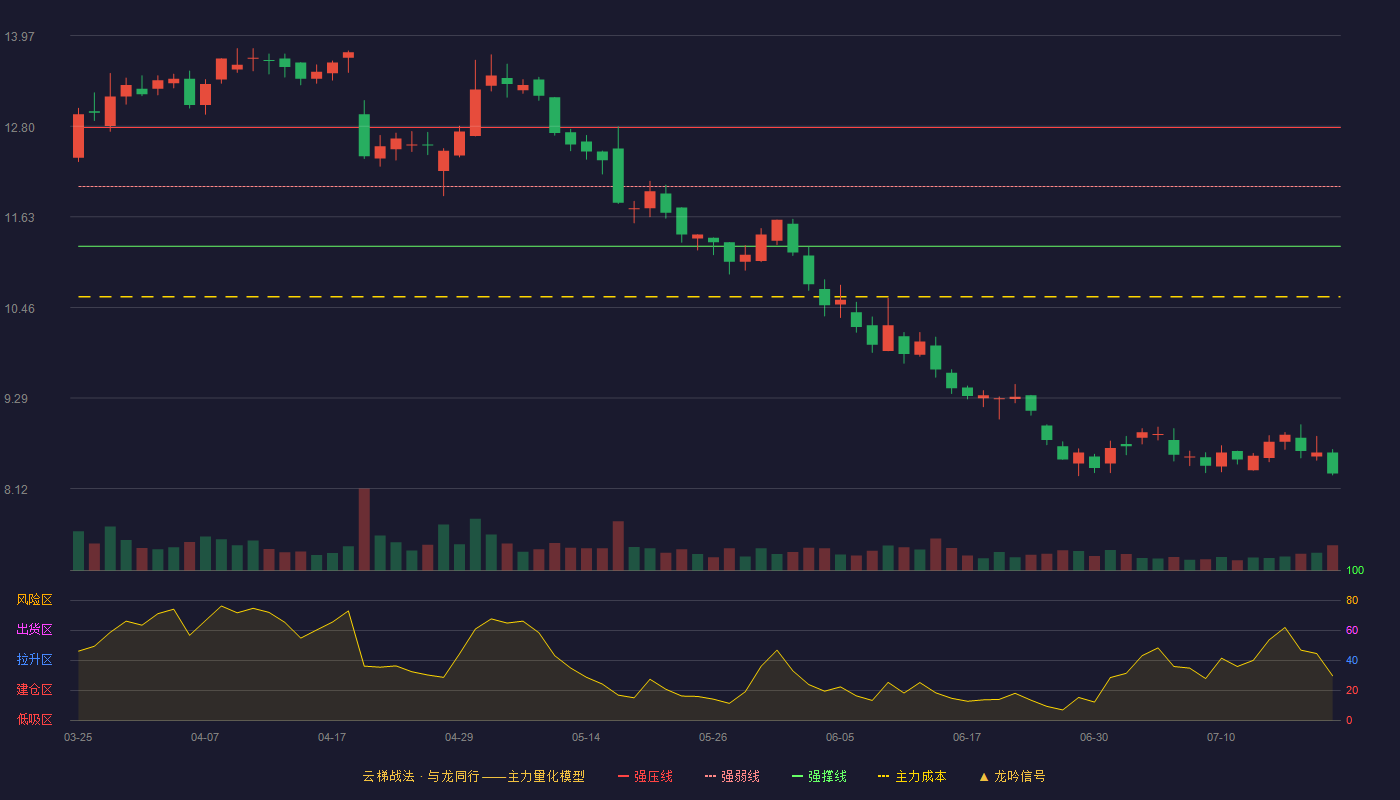Viewport: 1400px width, 800px height.
Task: Pick the 06-30 date label
Action: point(1094,737)
